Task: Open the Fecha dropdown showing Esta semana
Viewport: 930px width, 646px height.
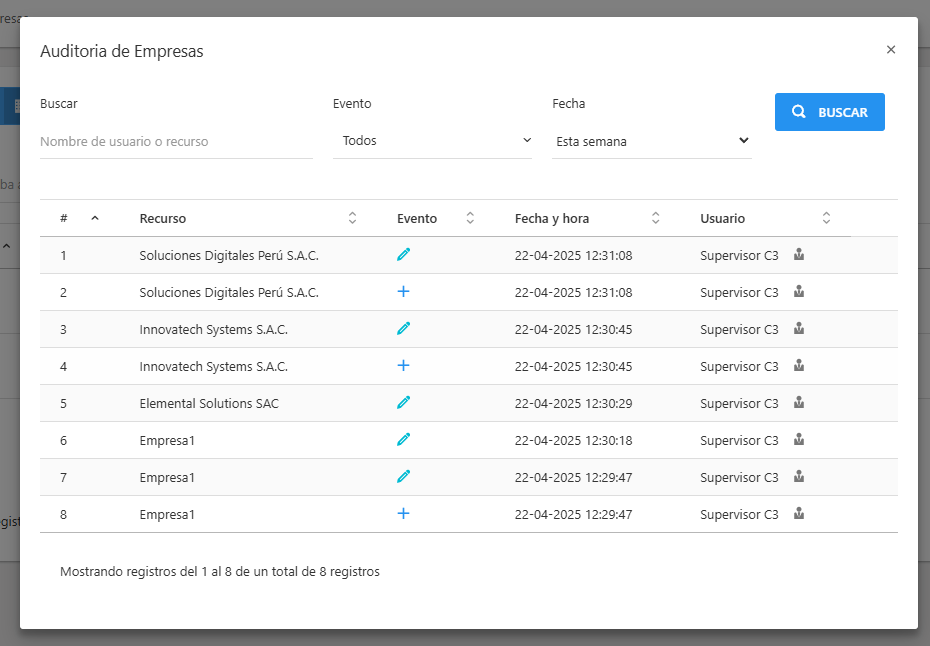Action: coord(652,141)
